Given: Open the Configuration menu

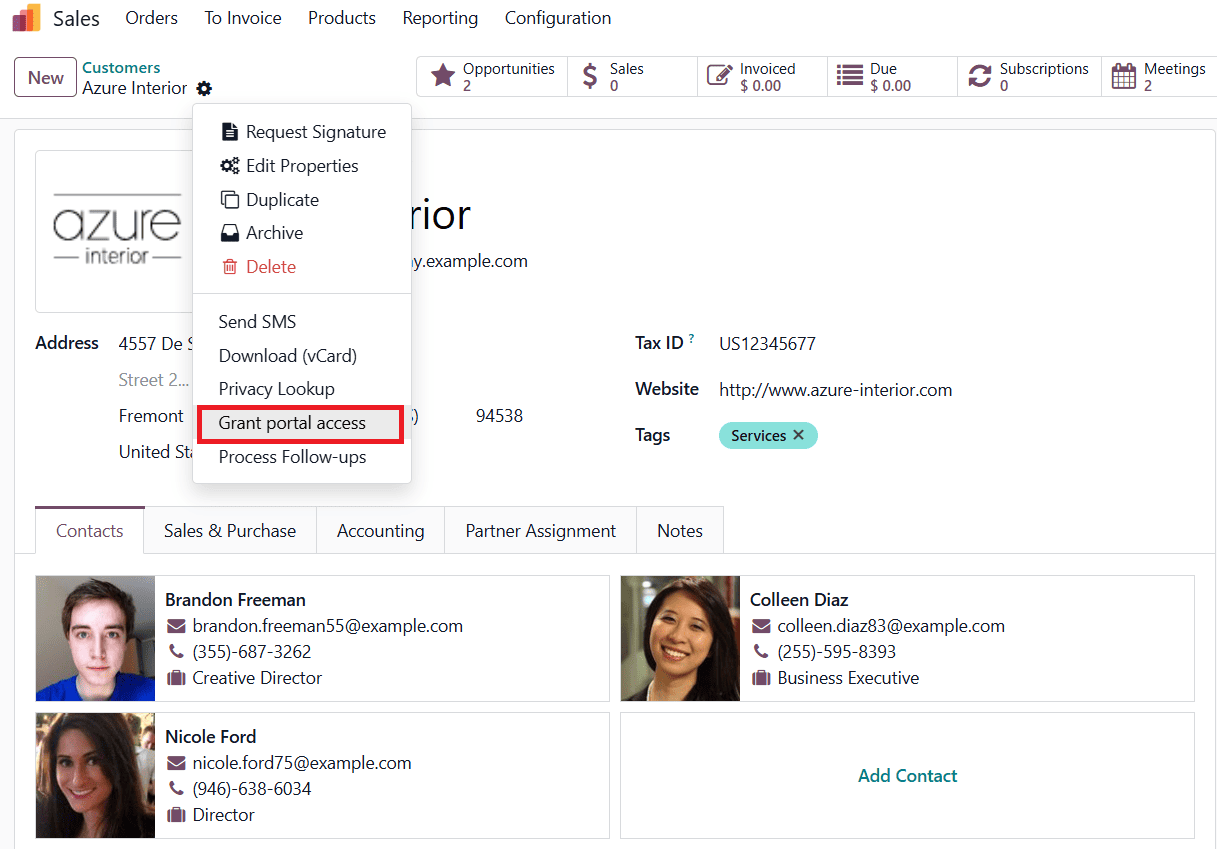Looking at the screenshot, I should [557, 18].
